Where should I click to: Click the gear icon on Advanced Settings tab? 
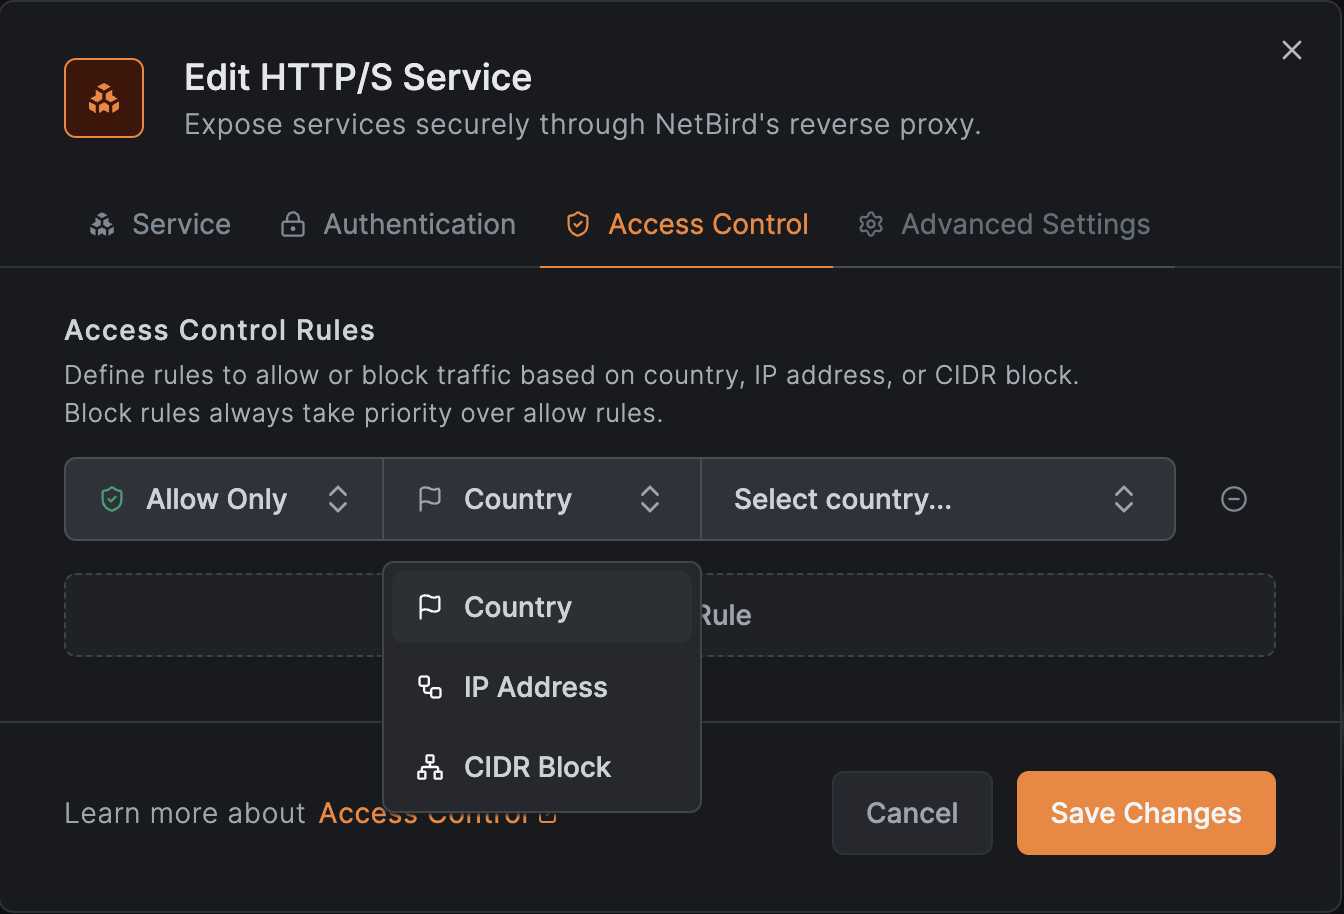coord(871,225)
